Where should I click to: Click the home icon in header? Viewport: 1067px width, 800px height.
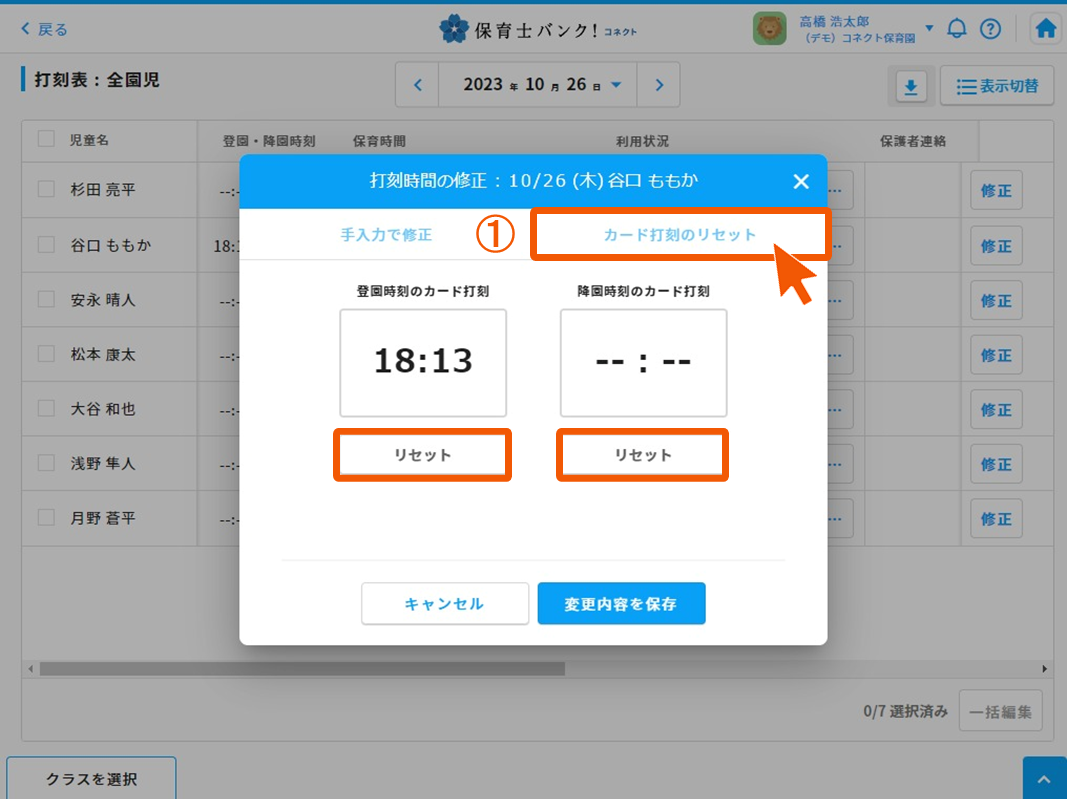click(1046, 29)
